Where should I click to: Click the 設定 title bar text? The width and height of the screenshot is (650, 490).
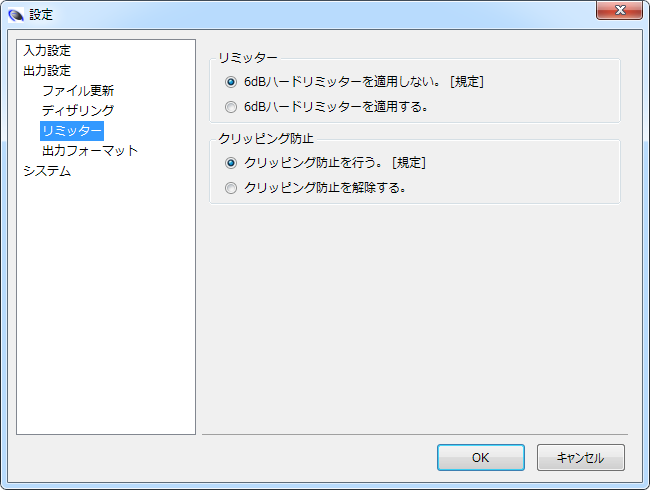pyautogui.click(x=41, y=15)
